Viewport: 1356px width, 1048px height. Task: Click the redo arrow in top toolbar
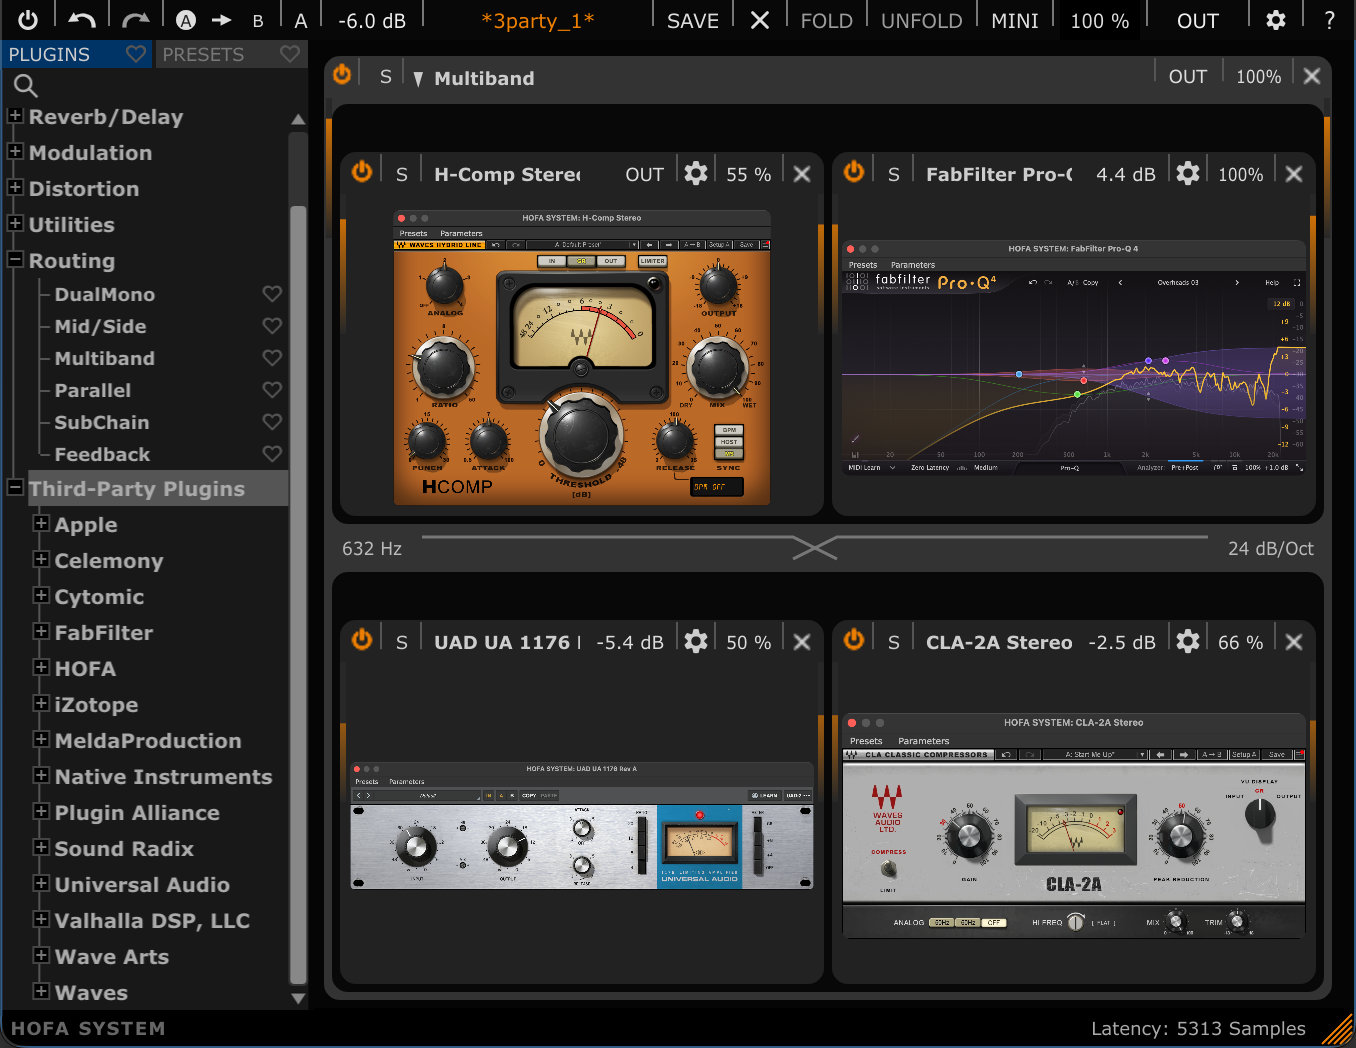click(x=135, y=20)
